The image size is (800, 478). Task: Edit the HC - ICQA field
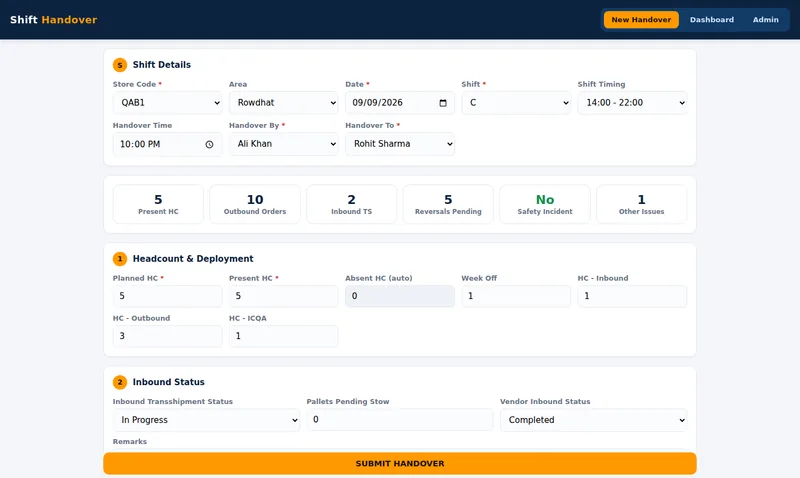click(x=283, y=336)
